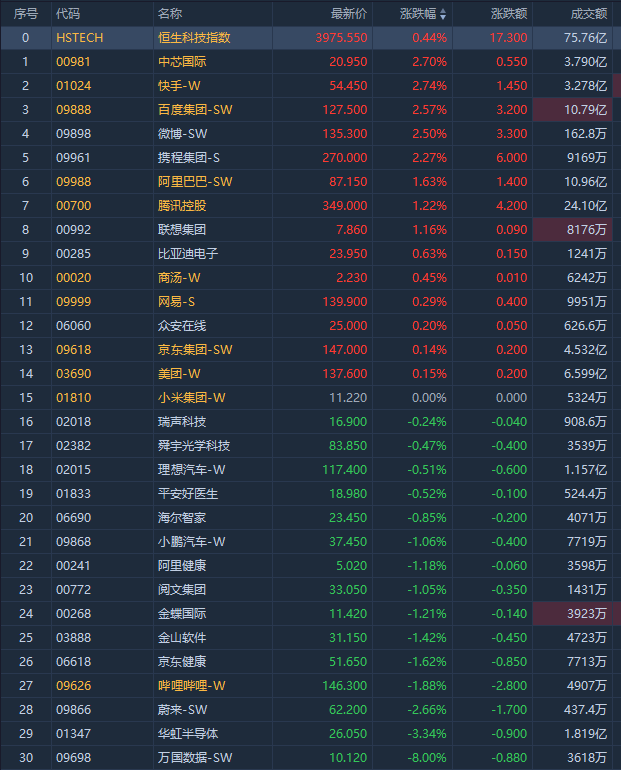Click 哔哩哔哩-W stock name

(x=191, y=686)
